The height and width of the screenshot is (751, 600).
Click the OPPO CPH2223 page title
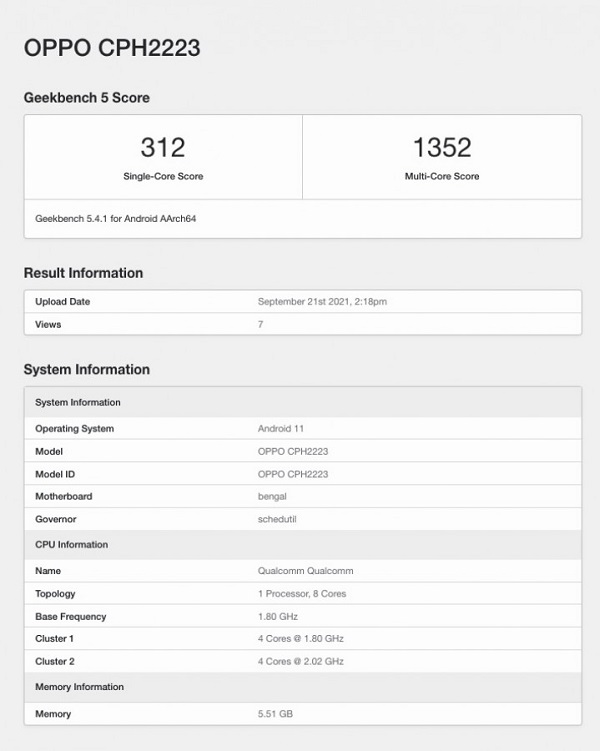coord(112,48)
